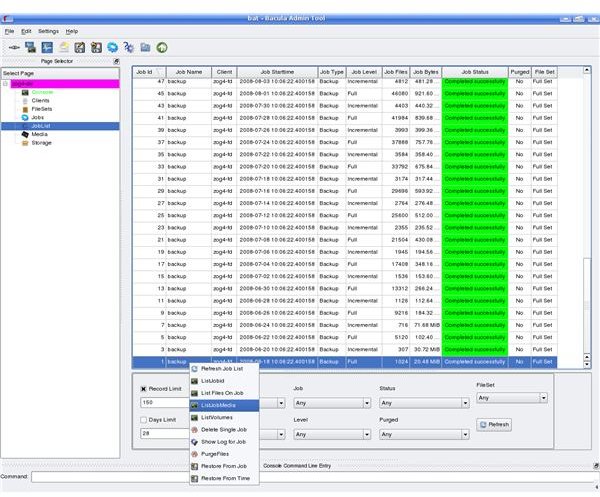
Task: Click the Restore From Time menu icon
Action: 194,478
